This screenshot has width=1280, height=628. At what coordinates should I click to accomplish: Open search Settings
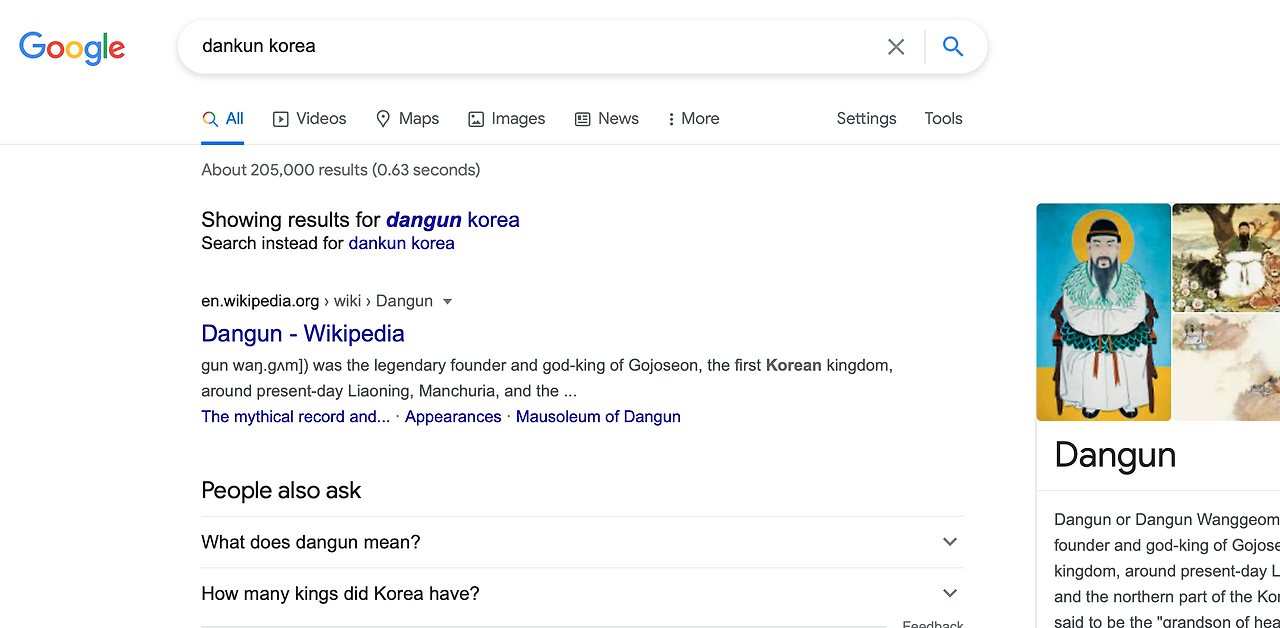[866, 118]
